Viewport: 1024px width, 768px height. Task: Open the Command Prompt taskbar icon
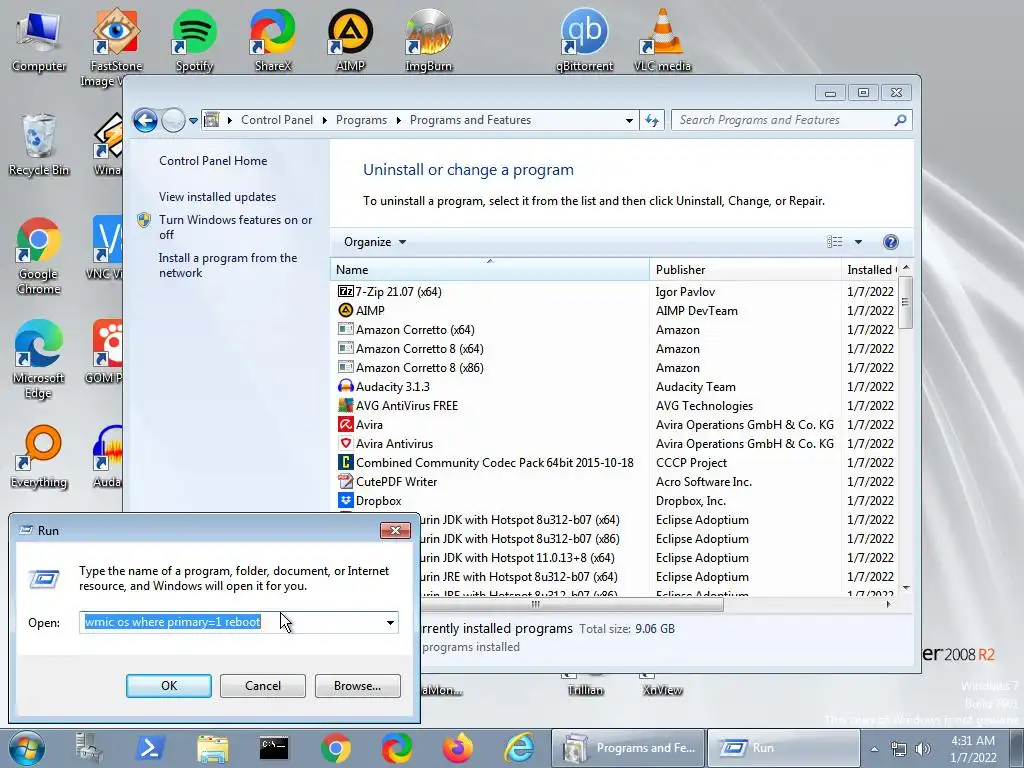pyautogui.click(x=274, y=748)
